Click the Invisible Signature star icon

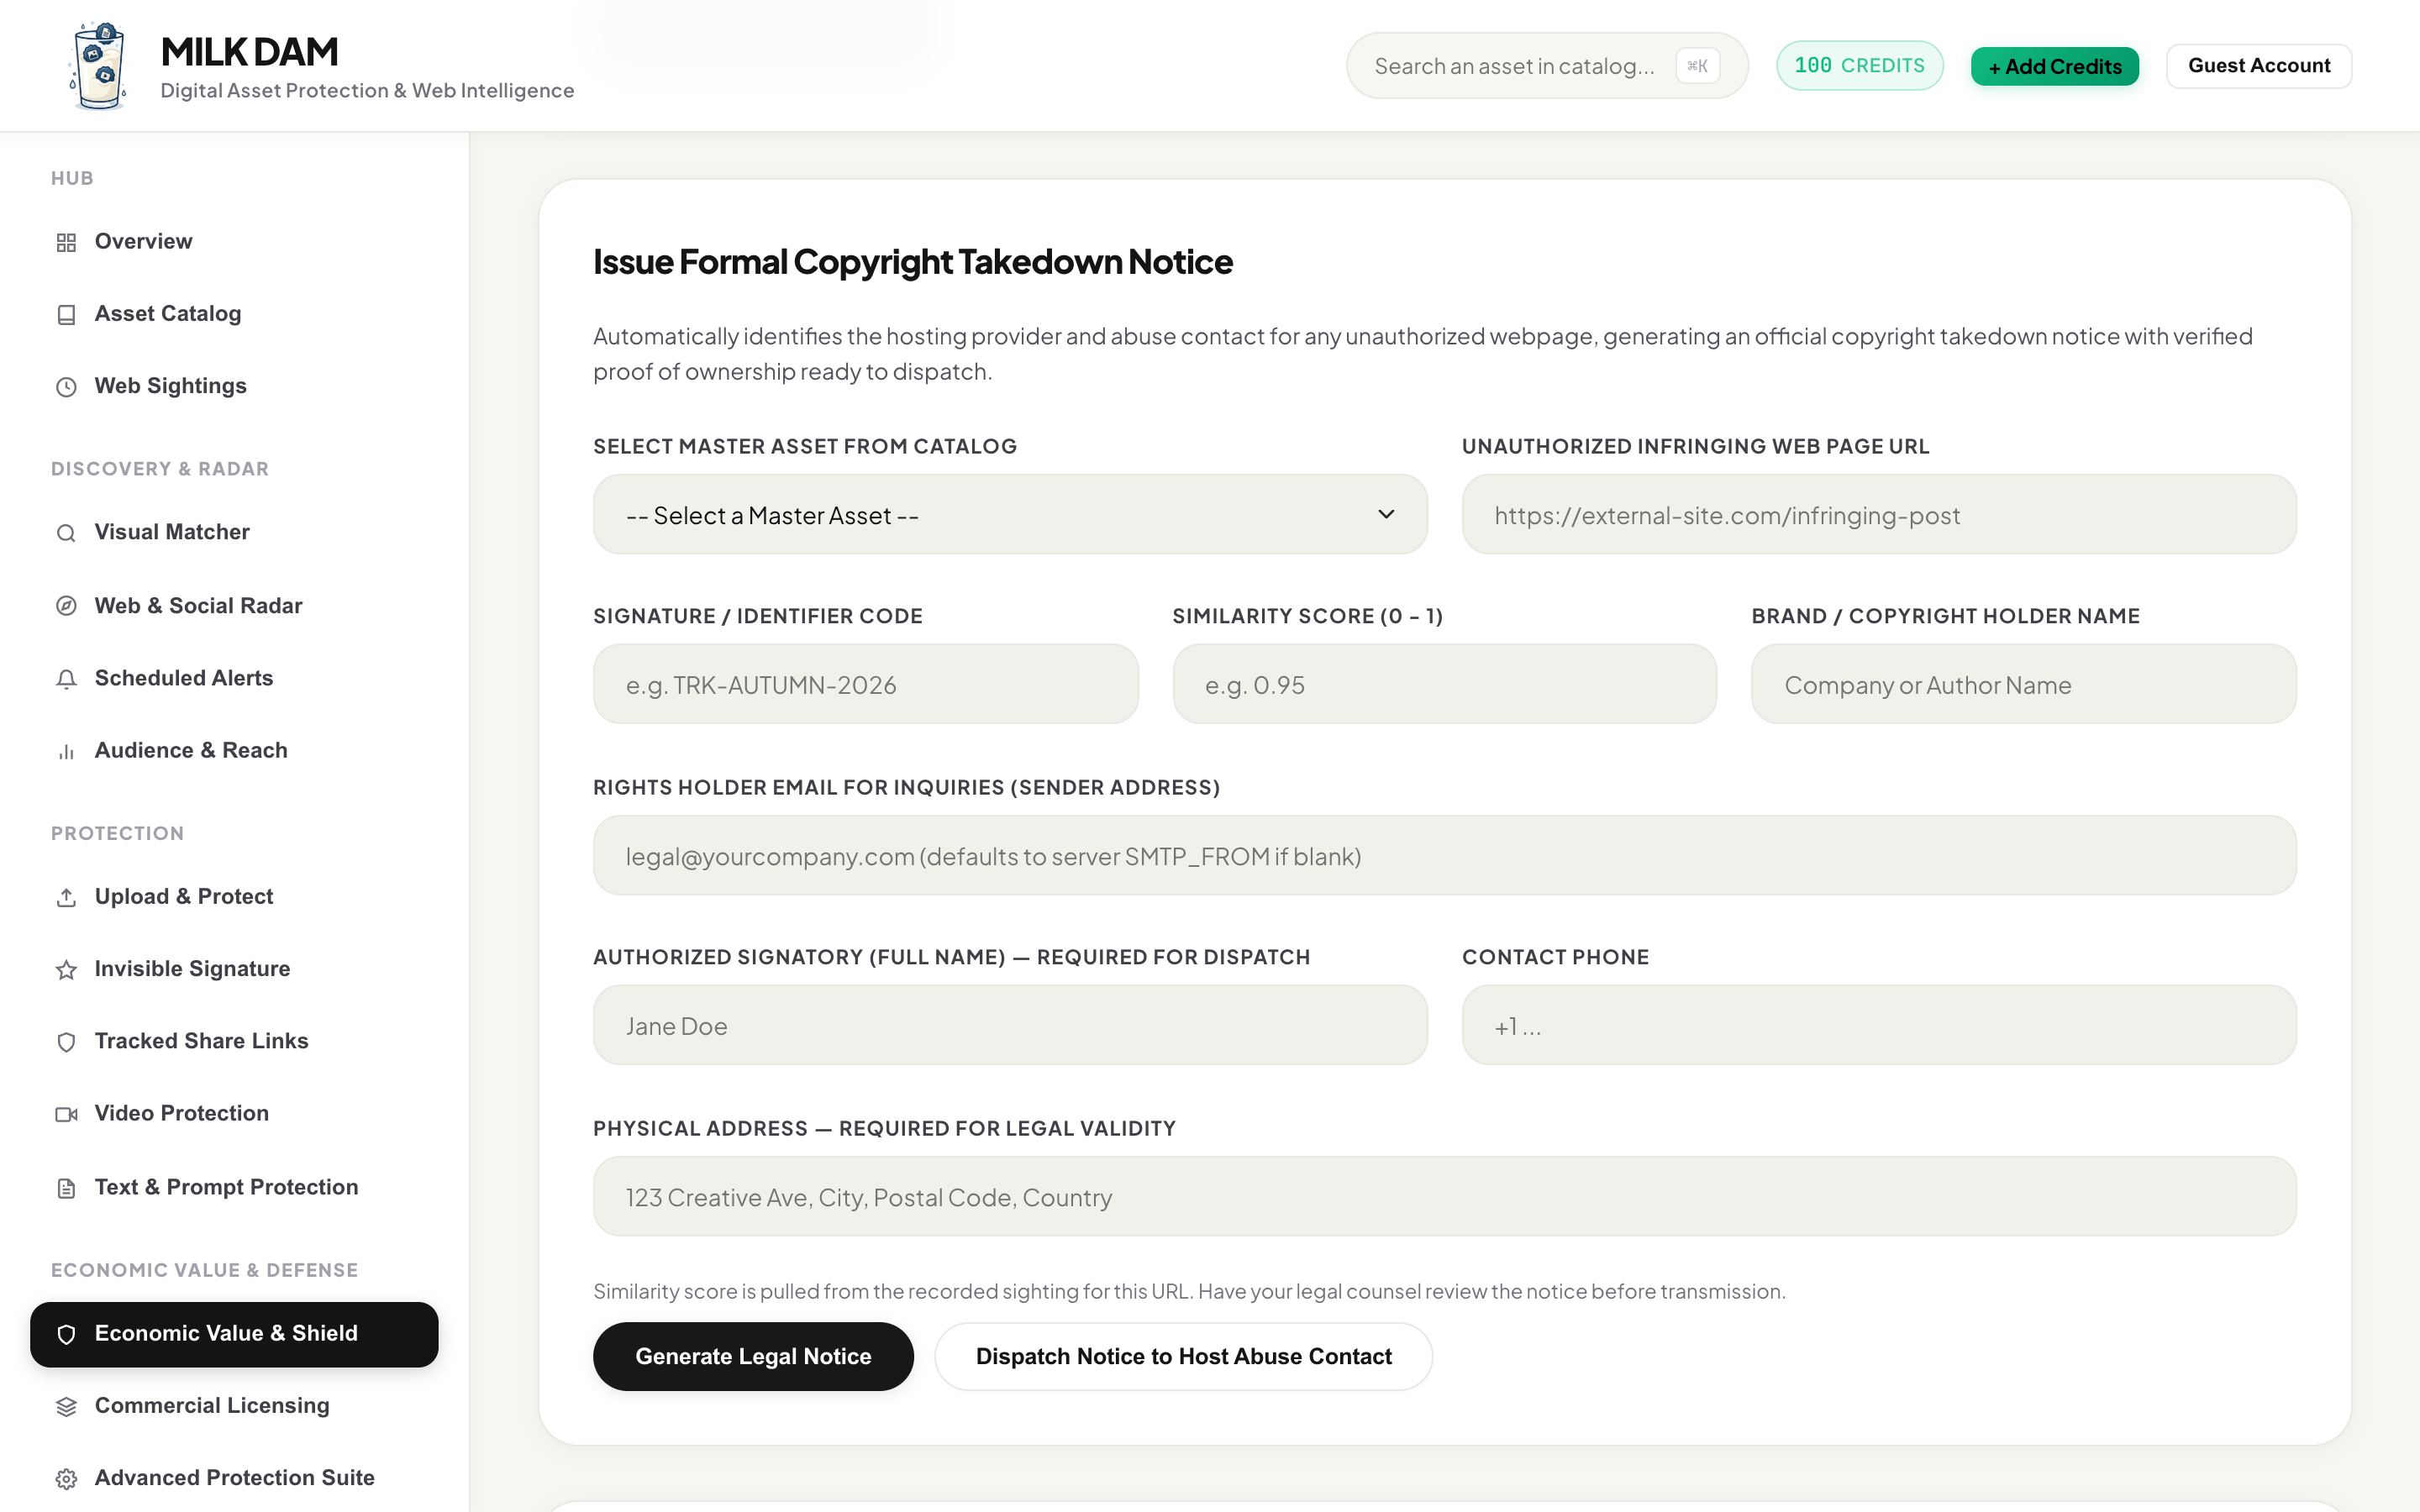click(x=66, y=970)
